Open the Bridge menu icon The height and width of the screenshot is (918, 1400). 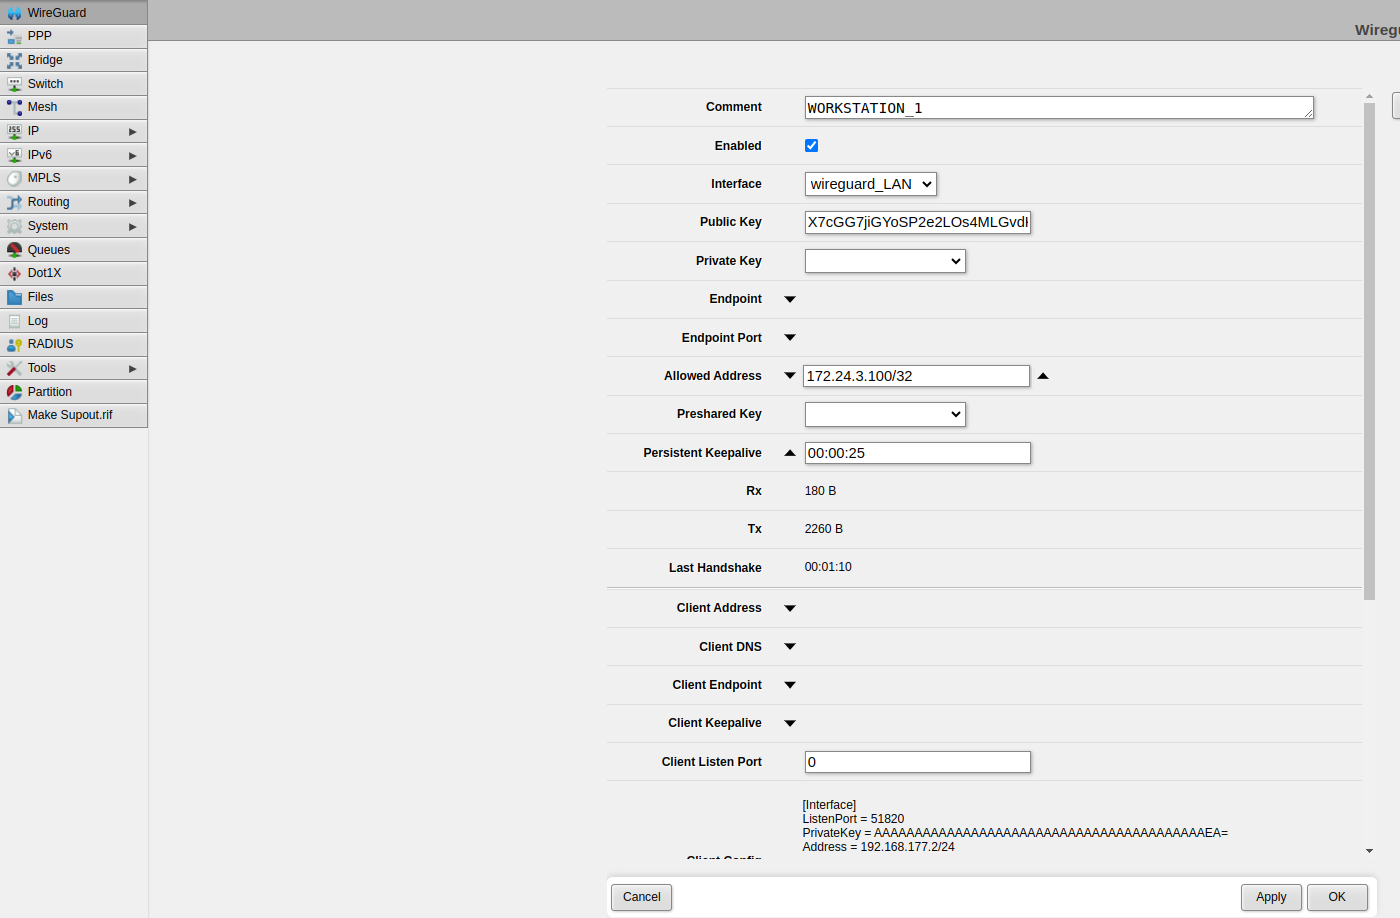14,60
